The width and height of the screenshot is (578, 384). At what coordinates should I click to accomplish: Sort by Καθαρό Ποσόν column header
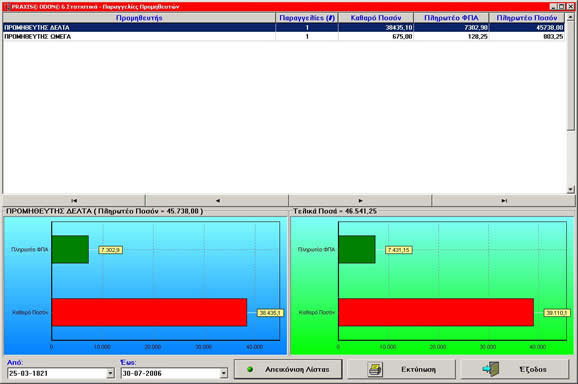pyautogui.click(x=376, y=18)
